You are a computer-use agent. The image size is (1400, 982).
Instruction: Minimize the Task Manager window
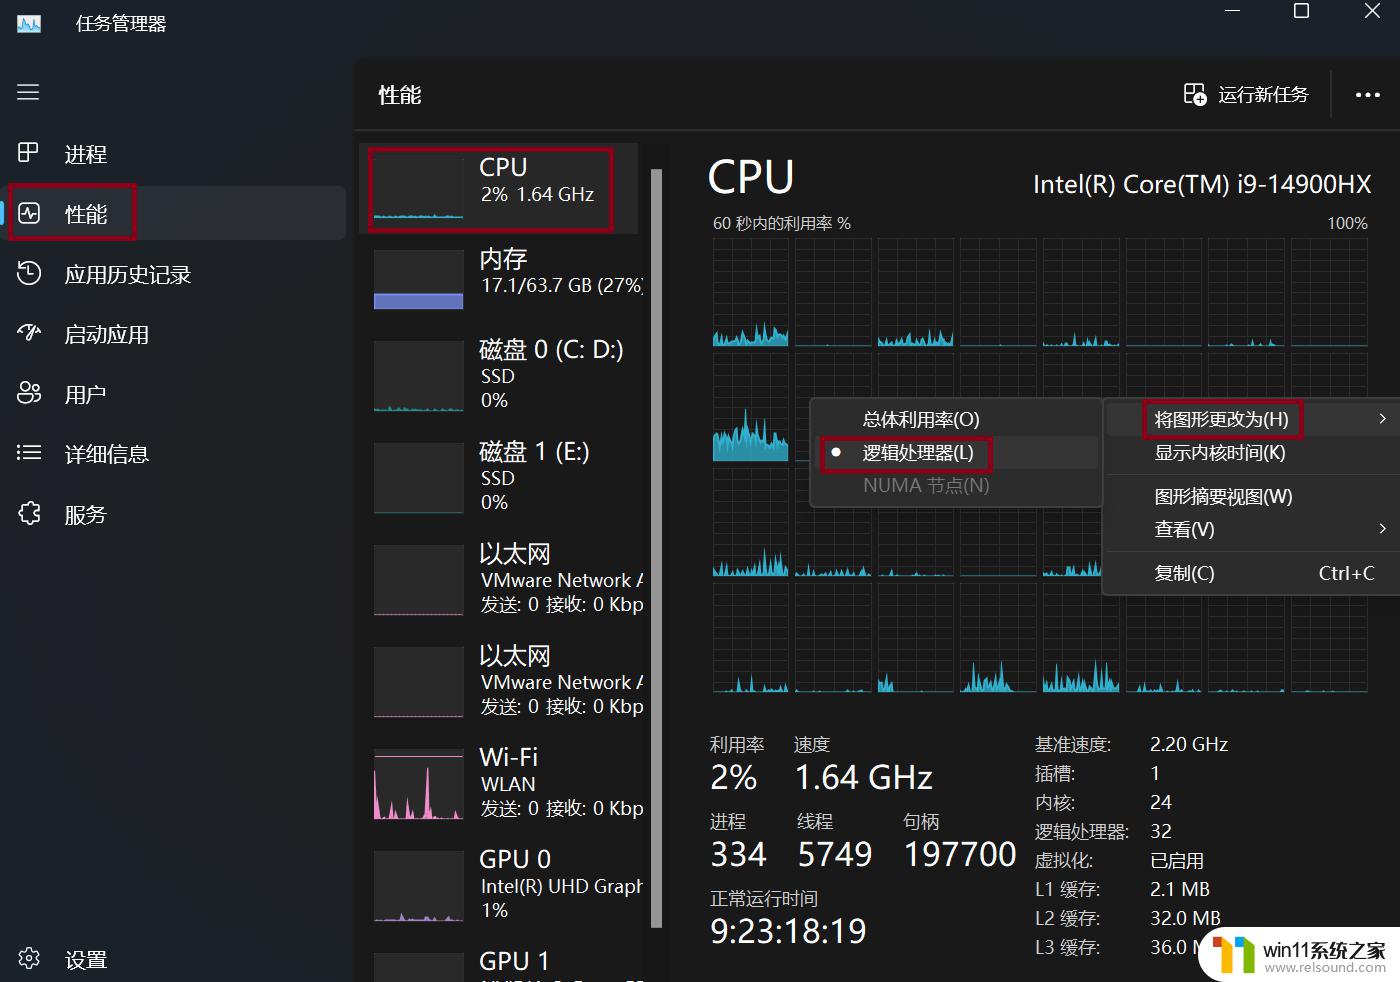[x=1232, y=11]
